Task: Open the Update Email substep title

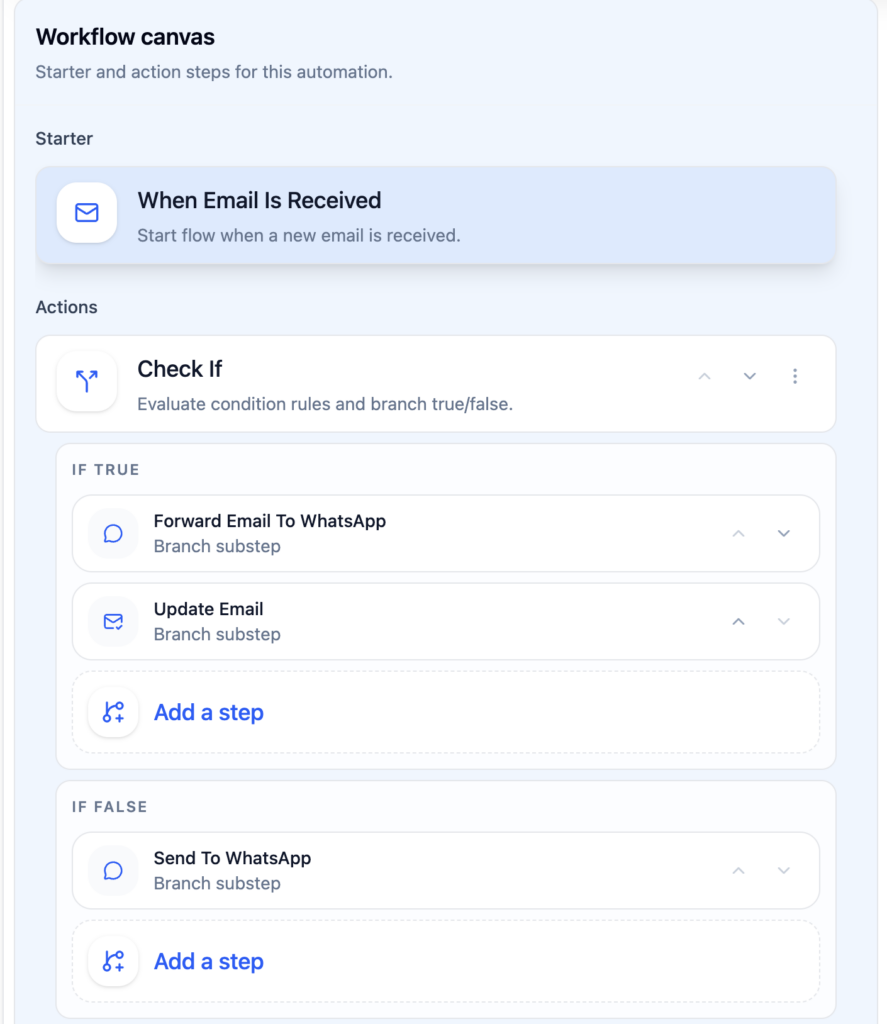Action: point(208,609)
